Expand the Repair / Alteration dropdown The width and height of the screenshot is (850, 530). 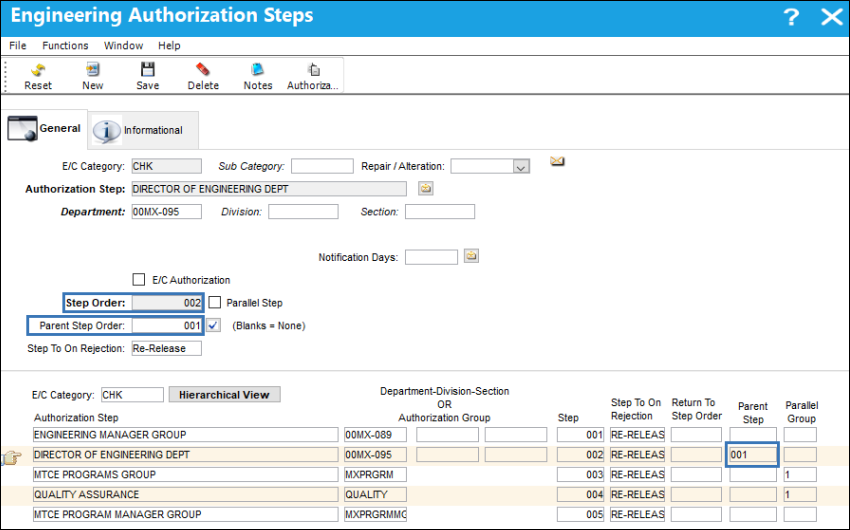[x=521, y=166]
